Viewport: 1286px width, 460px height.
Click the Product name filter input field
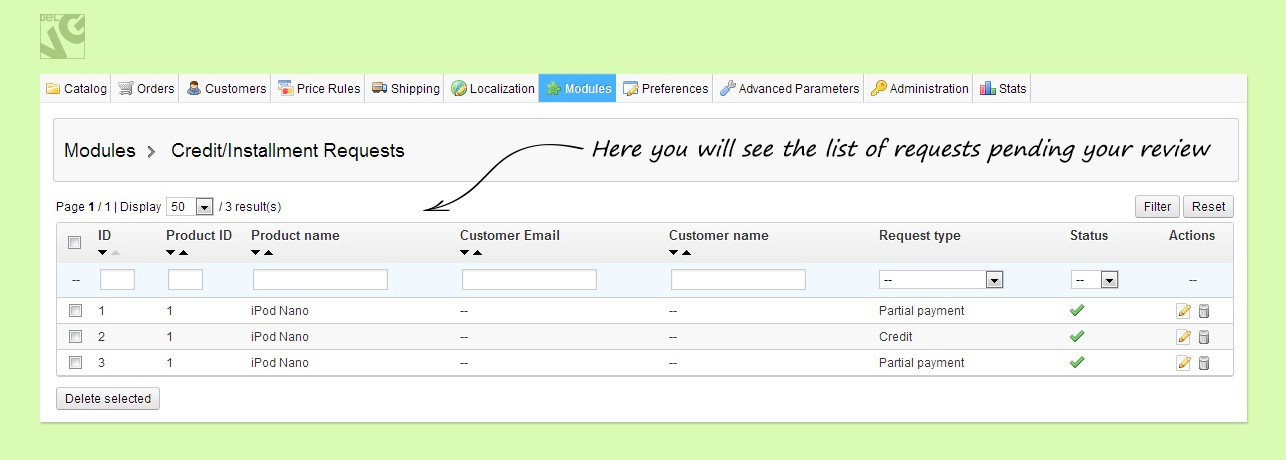coord(320,280)
